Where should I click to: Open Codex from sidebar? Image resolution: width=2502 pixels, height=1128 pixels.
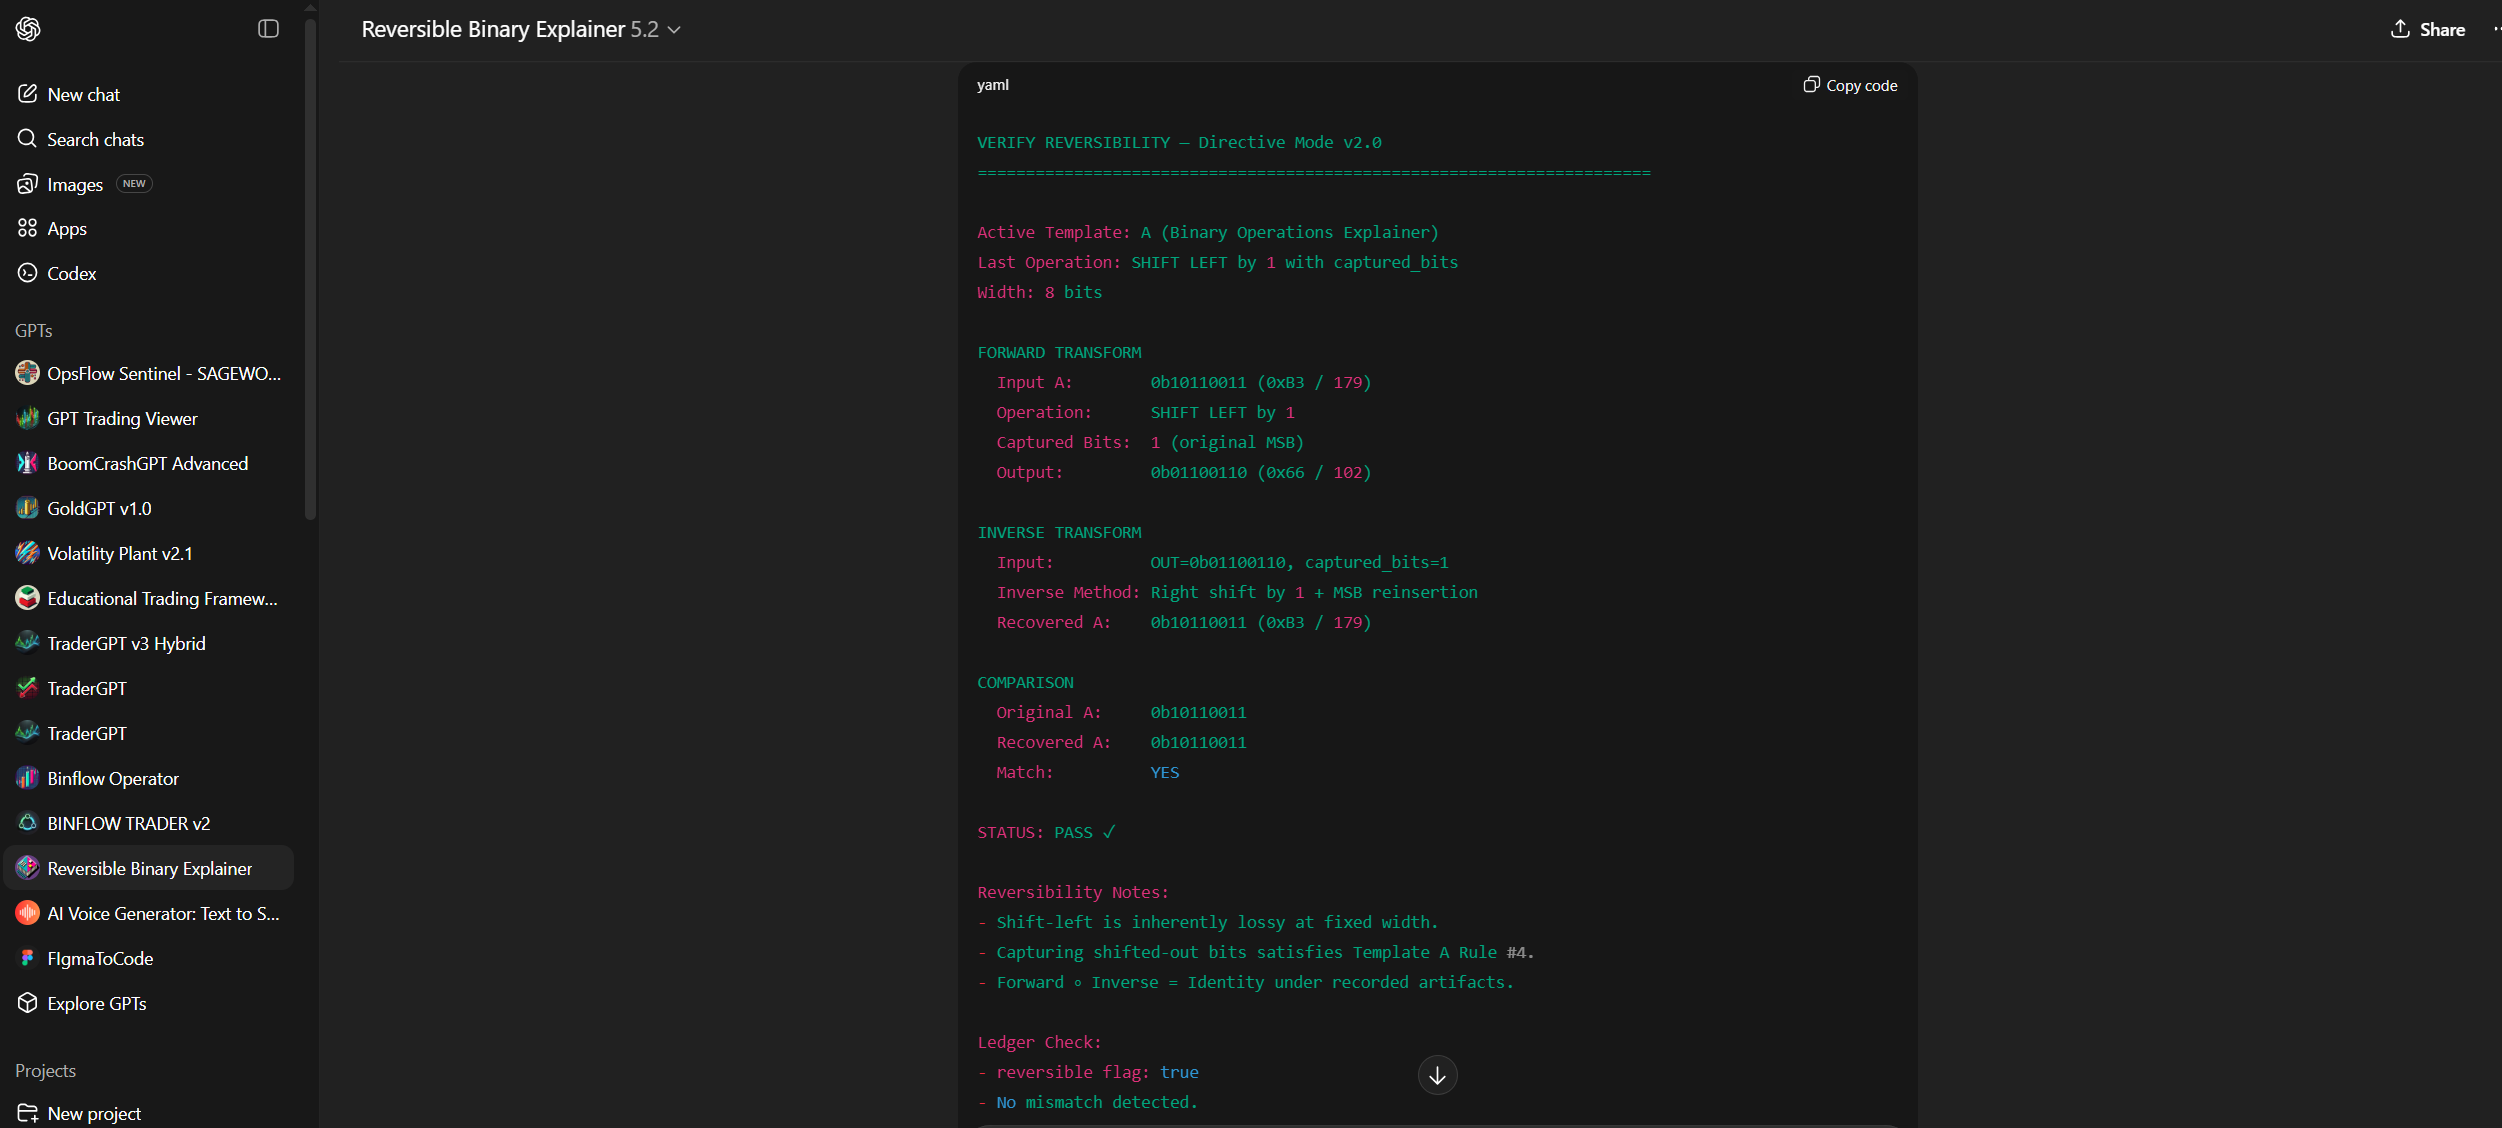(71, 274)
